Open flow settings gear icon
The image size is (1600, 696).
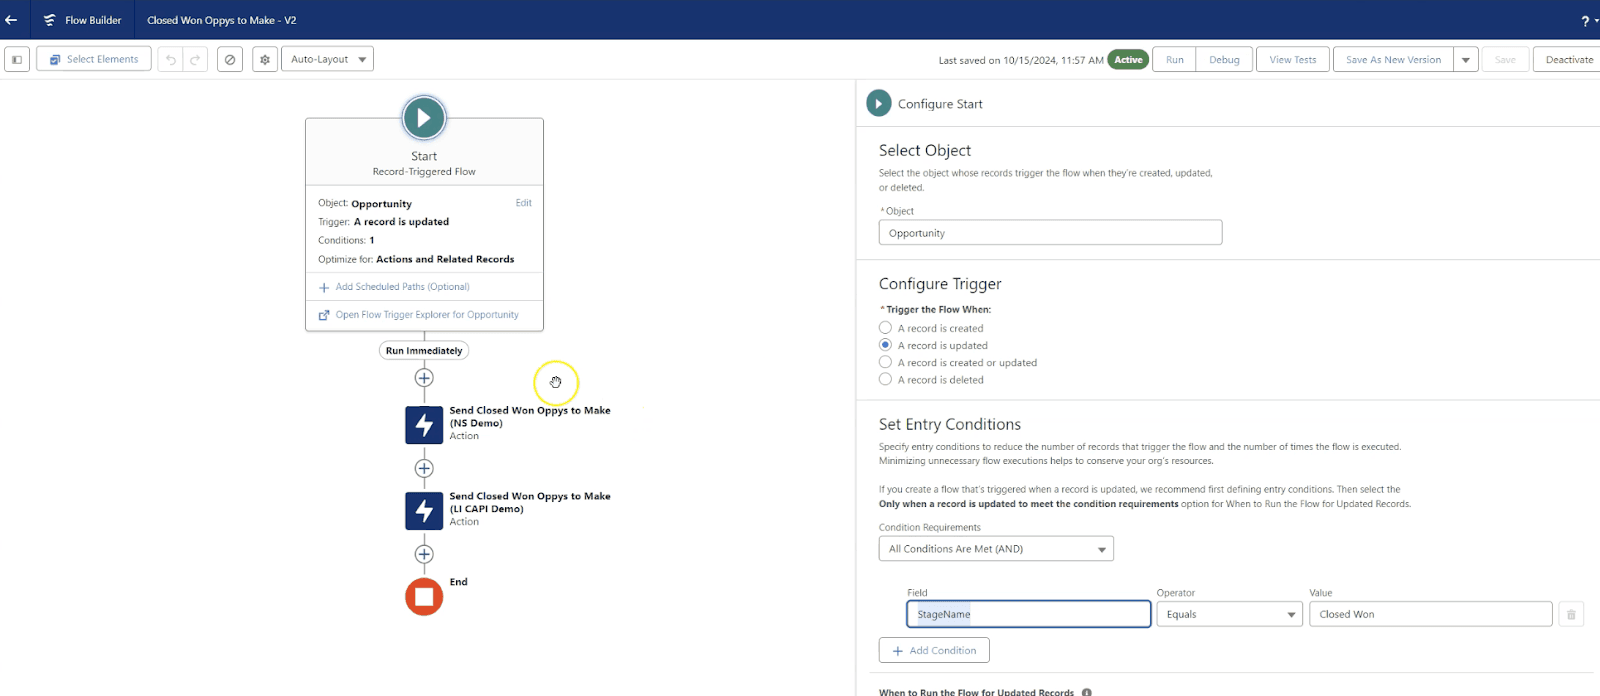click(x=265, y=59)
